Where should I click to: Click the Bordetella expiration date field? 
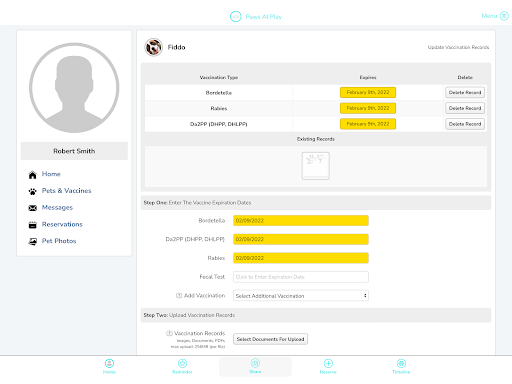301,221
